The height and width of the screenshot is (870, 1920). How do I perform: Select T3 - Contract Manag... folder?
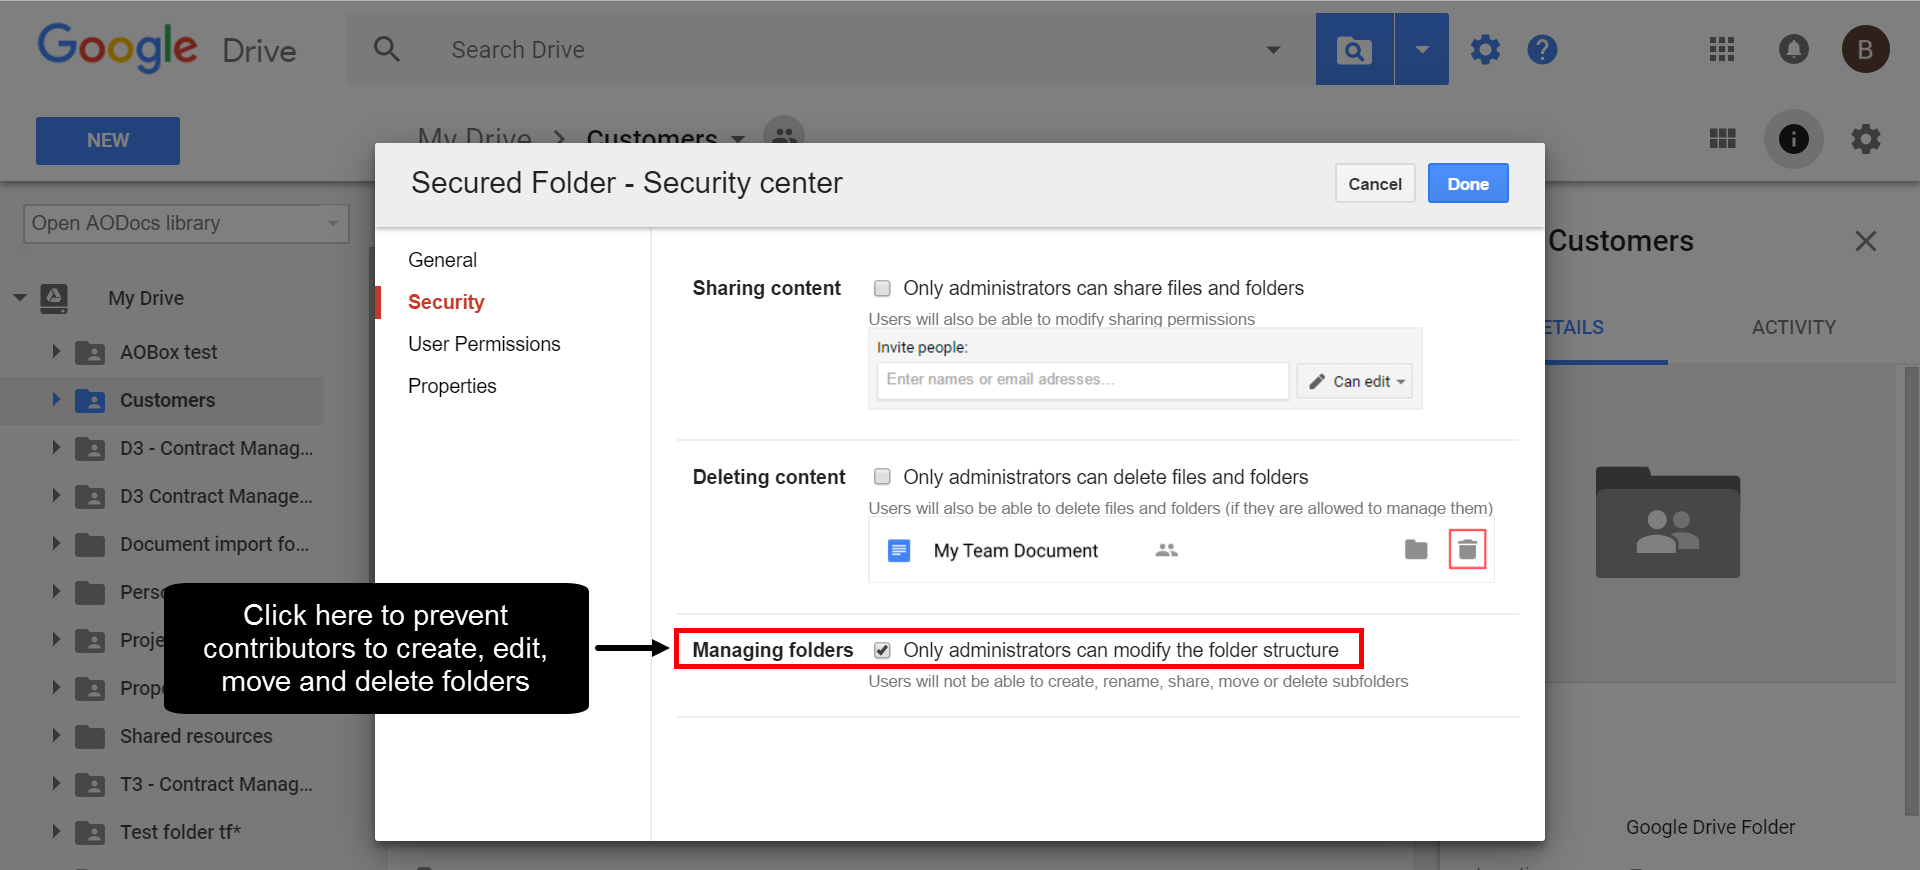click(216, 784)
